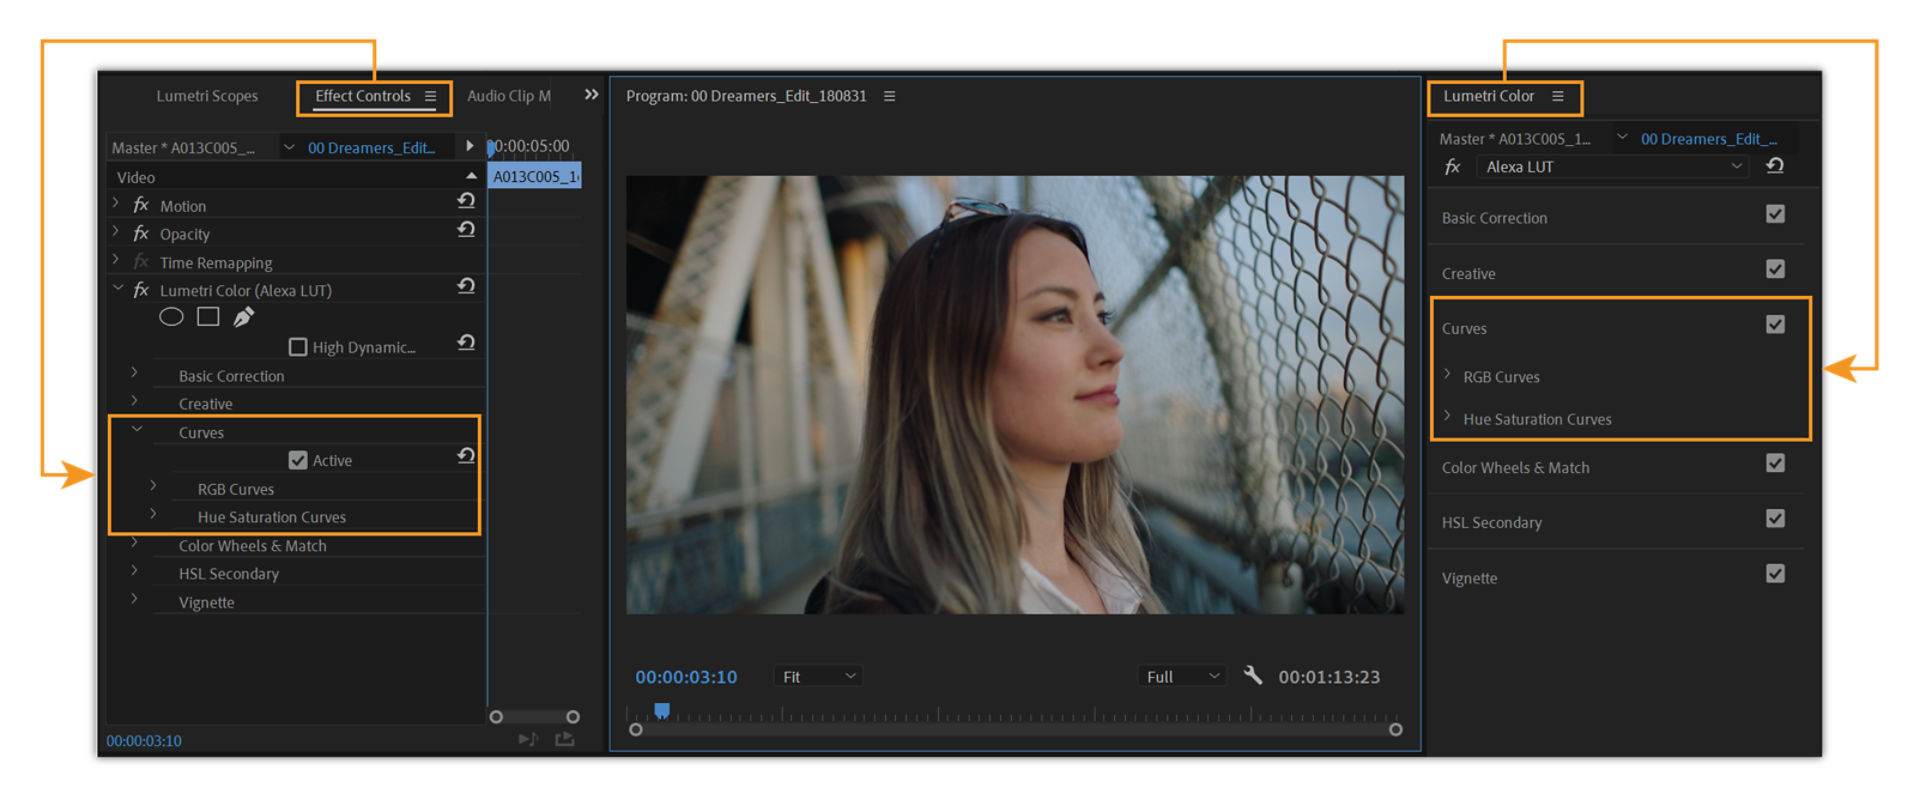Collapse the Curves group in Effect Controls

(137, 429)
